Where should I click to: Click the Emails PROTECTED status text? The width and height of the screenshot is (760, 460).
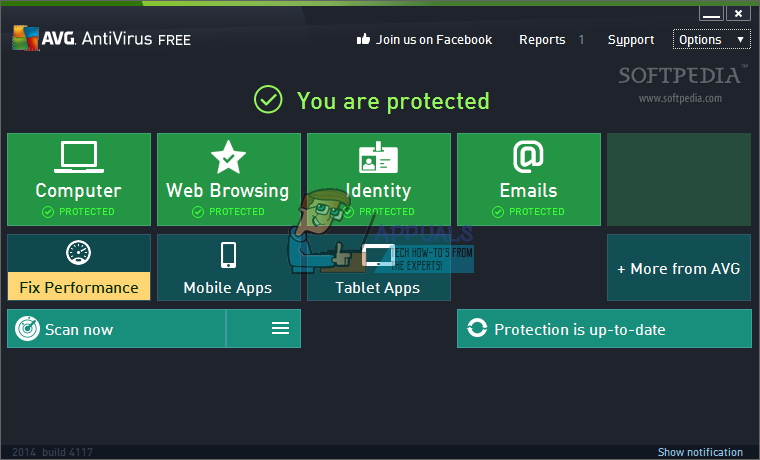click(537, 212)
